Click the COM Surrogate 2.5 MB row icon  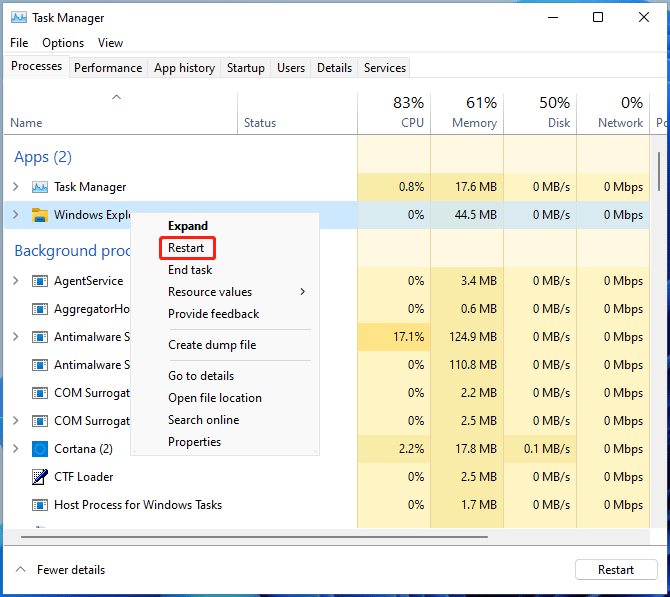(40, 421)
